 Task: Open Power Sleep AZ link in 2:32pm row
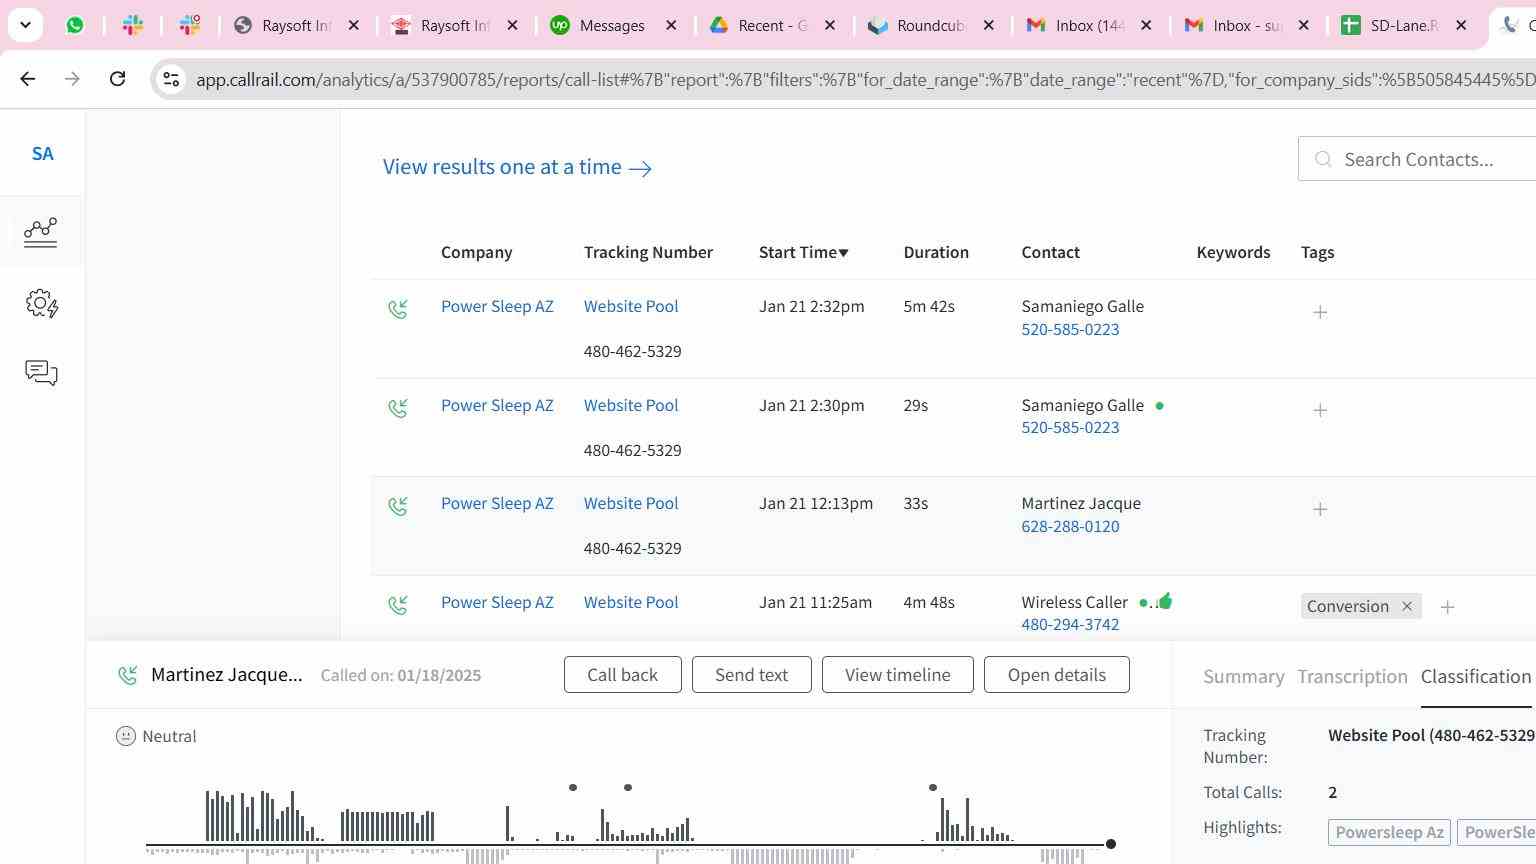(497, 306)
